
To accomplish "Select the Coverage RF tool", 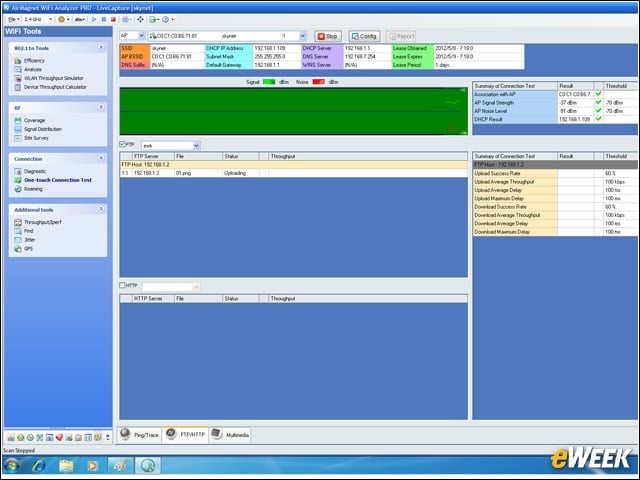I will click(34, 120).
